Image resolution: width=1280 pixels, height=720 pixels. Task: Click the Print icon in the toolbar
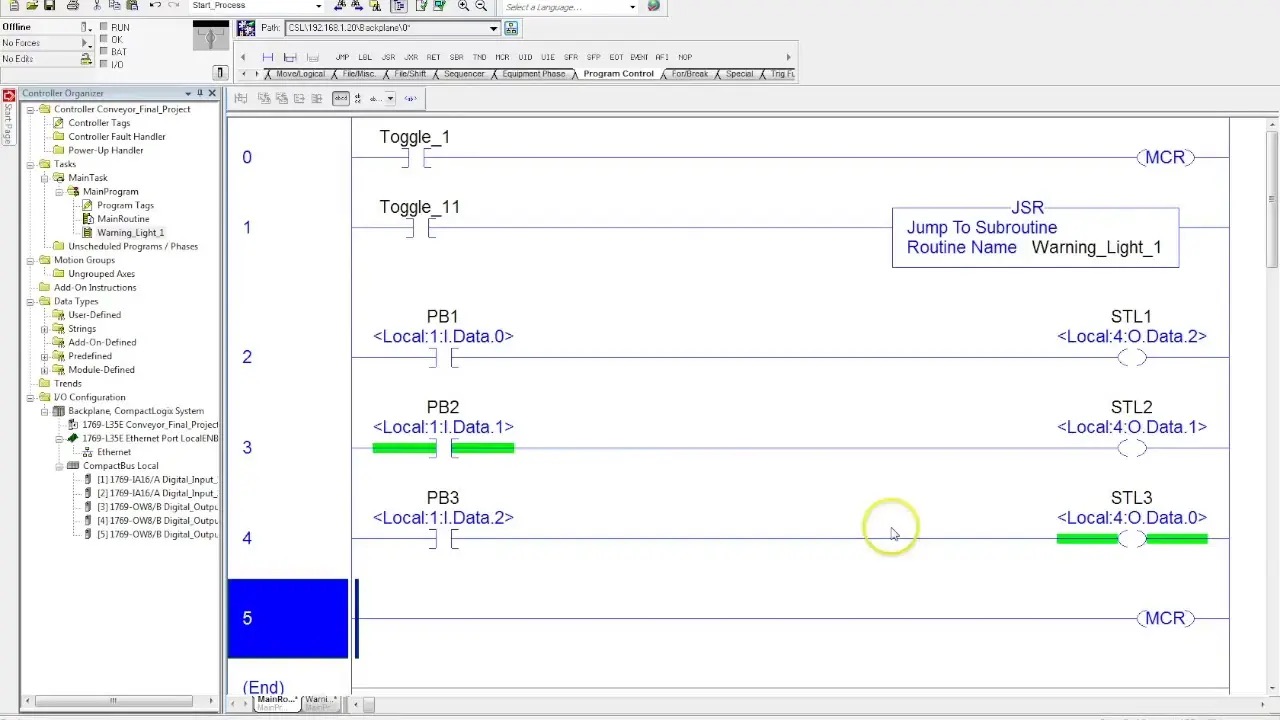coord(74,6)
